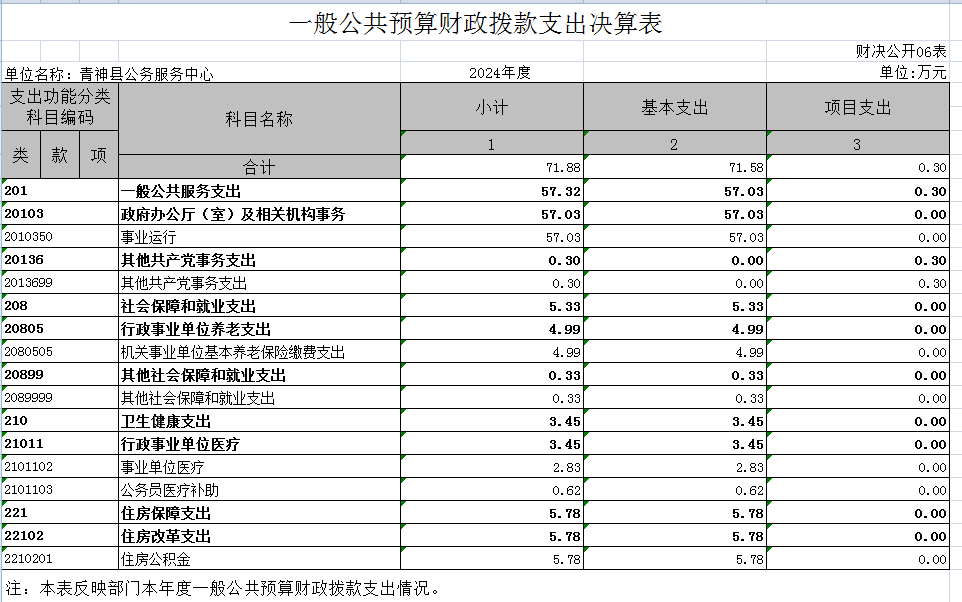Screen dimensions: 962x602
Task: Select the 科目名称 column header cell
Action: tap(259, 119)
